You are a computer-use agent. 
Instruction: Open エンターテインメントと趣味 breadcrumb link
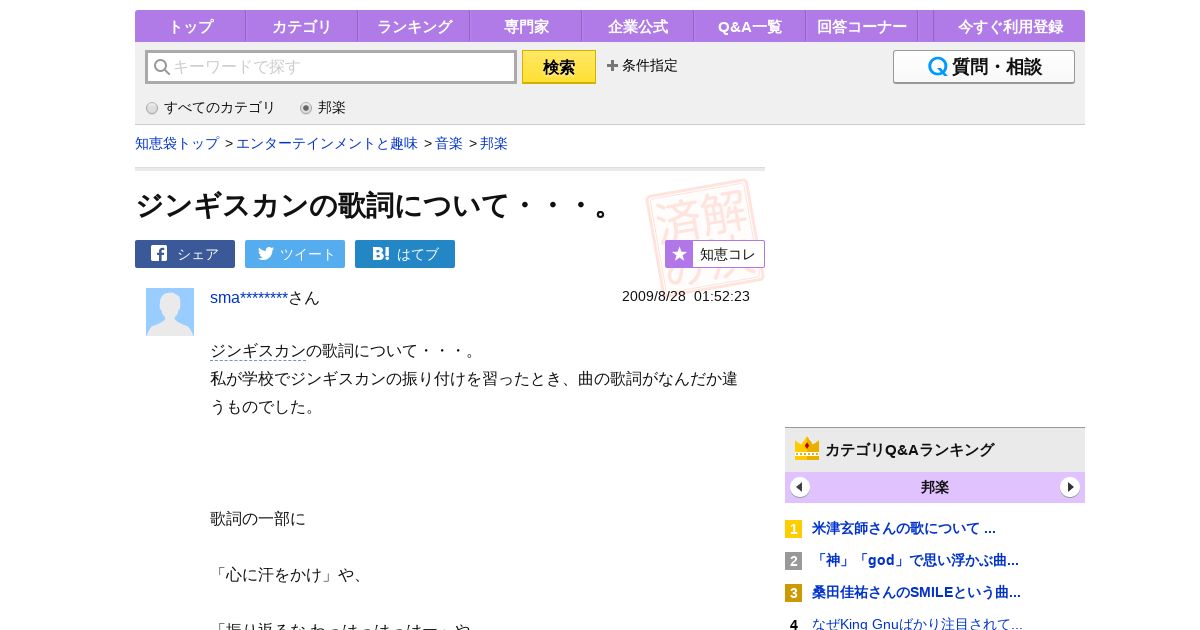coord(327,143)
